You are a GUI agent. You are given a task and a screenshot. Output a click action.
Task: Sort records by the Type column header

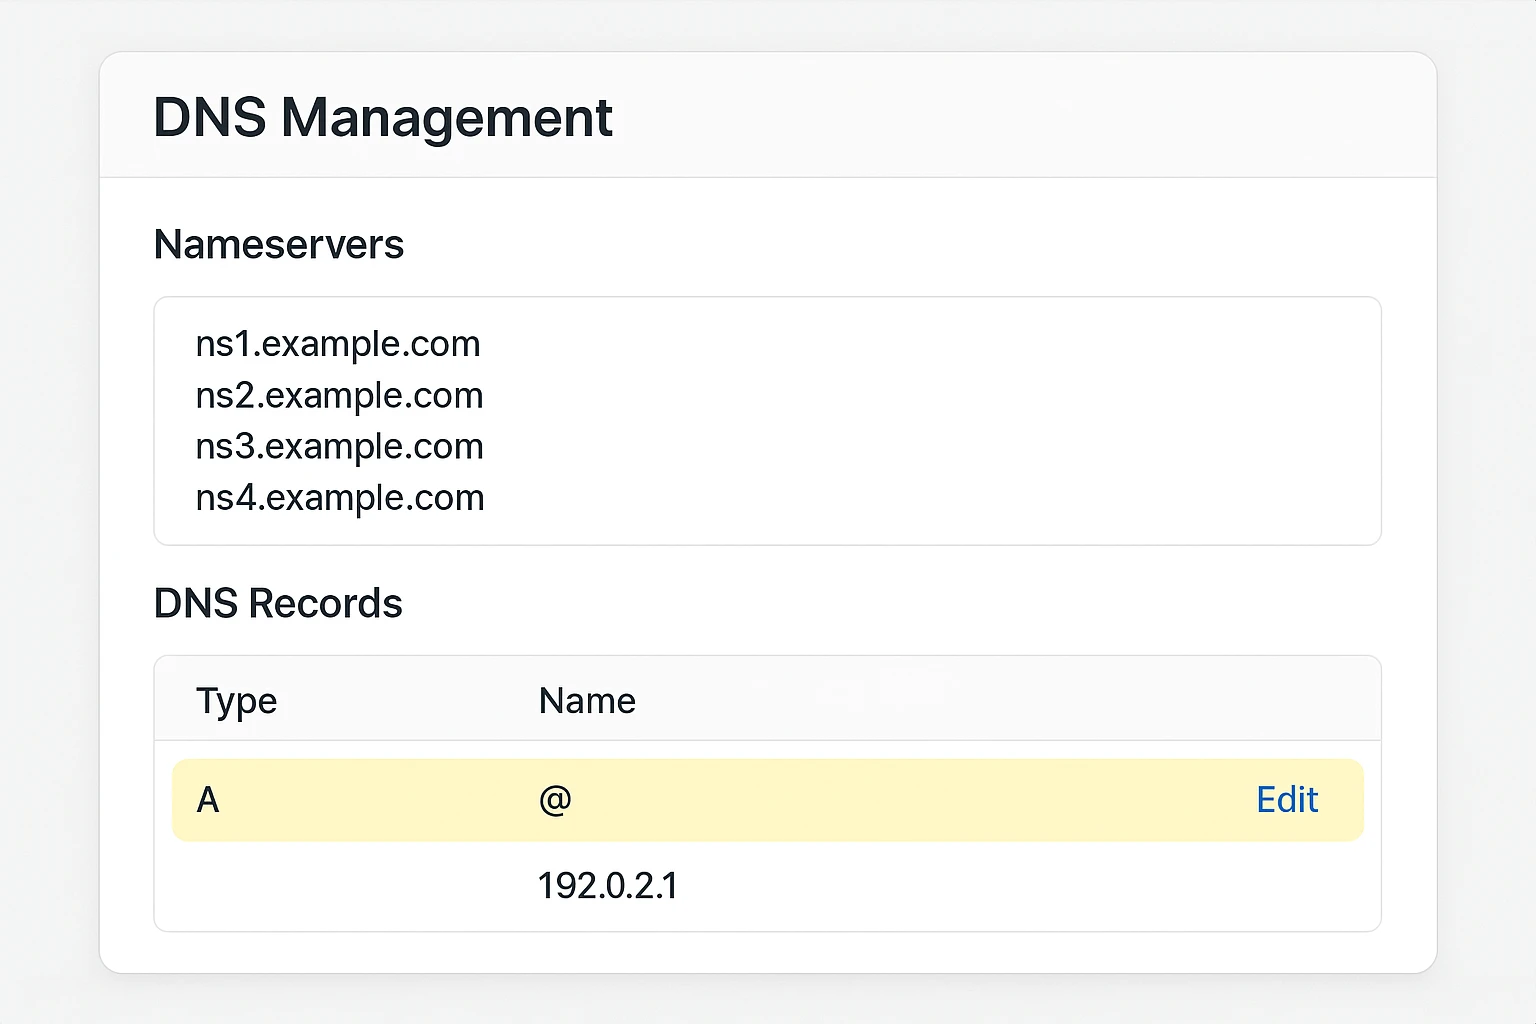236,700
